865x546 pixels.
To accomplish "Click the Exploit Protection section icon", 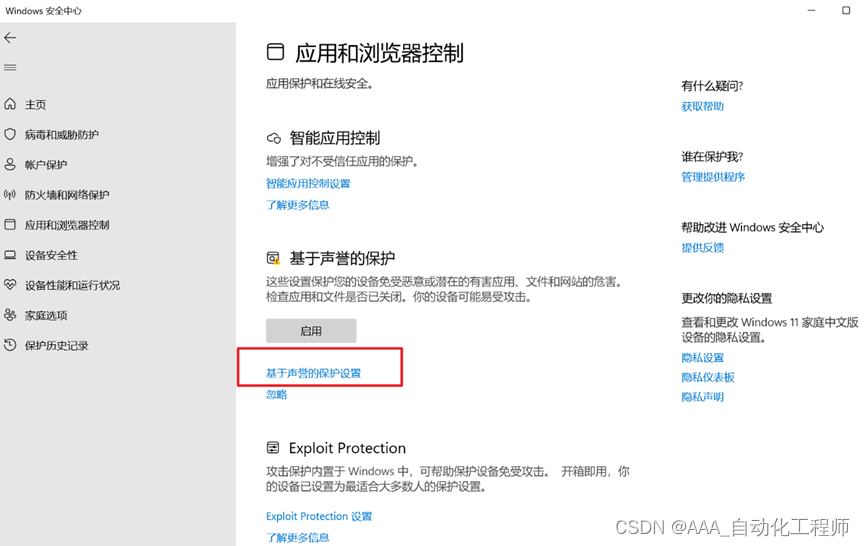I will click(273, 447).
